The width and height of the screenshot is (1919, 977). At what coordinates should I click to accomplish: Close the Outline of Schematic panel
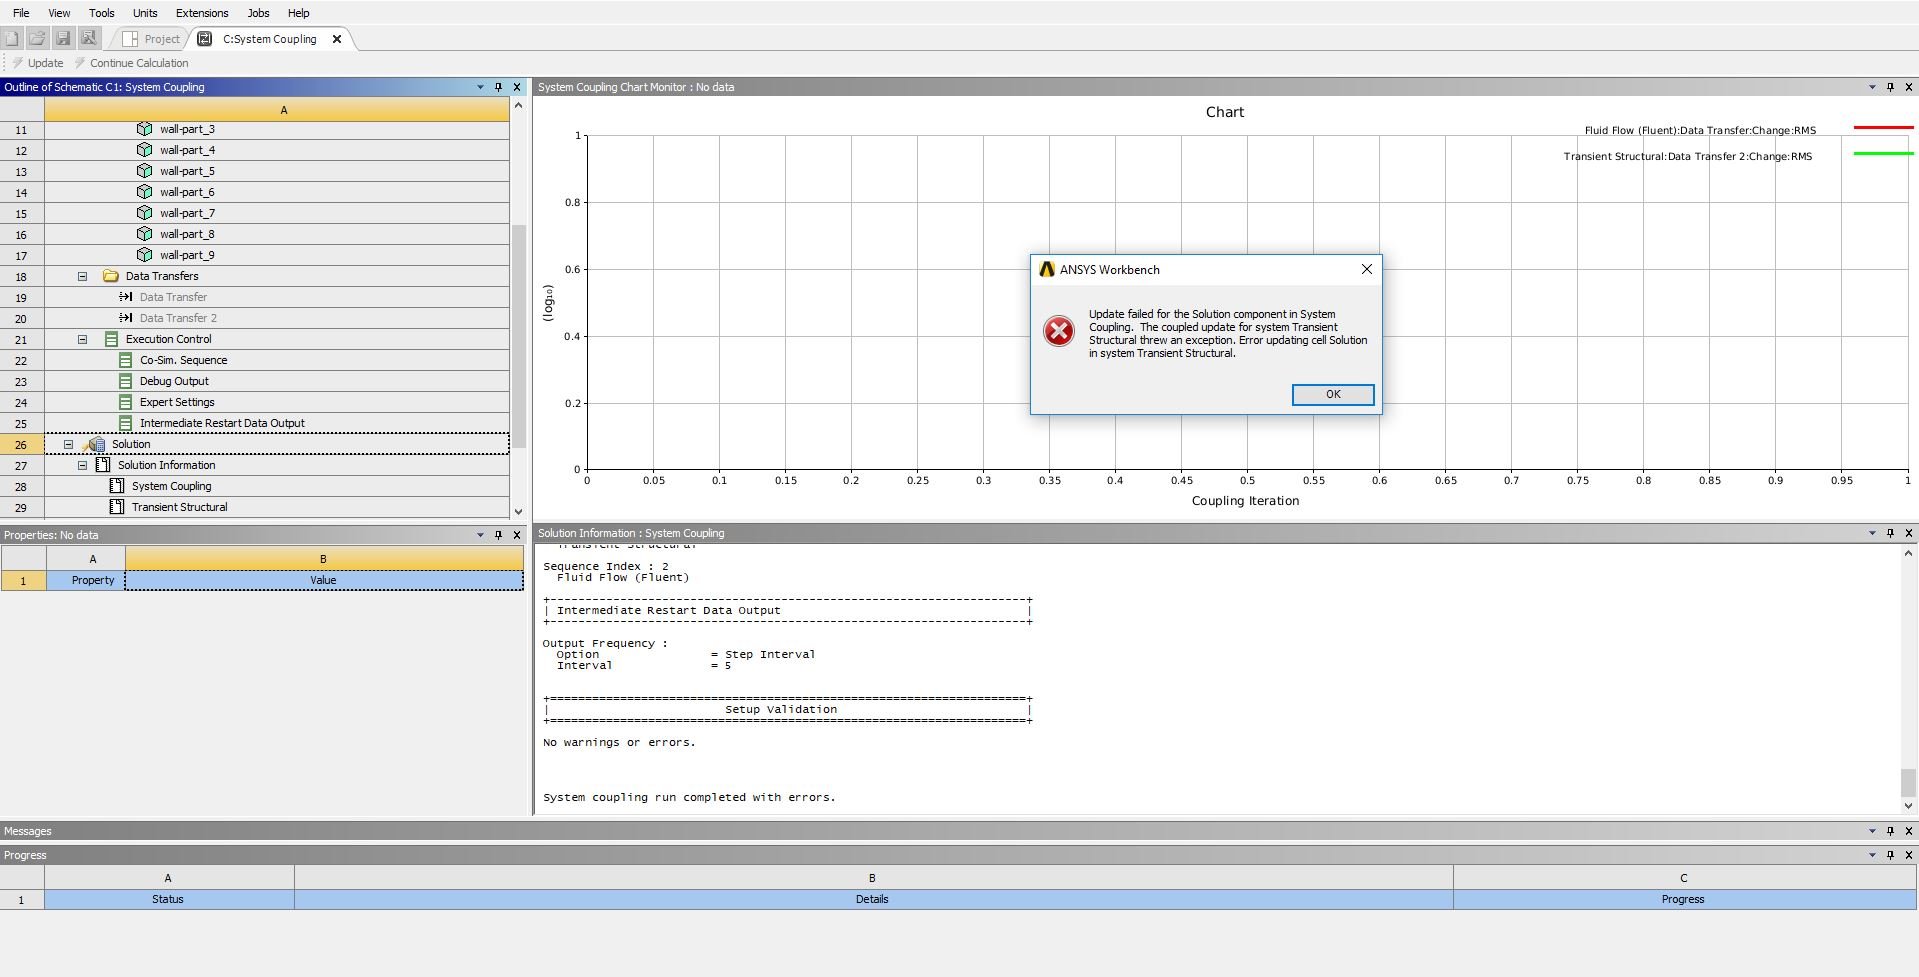pyautogui.click(x=516, y=87)
